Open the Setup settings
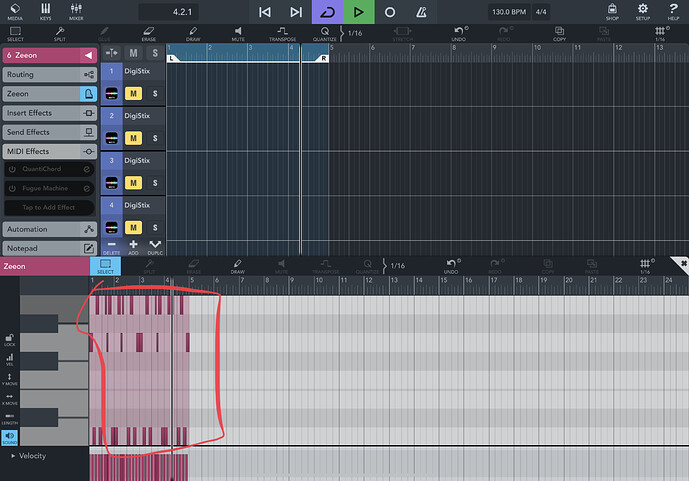Viewport: 689px width, 481px height. point(642,12)
